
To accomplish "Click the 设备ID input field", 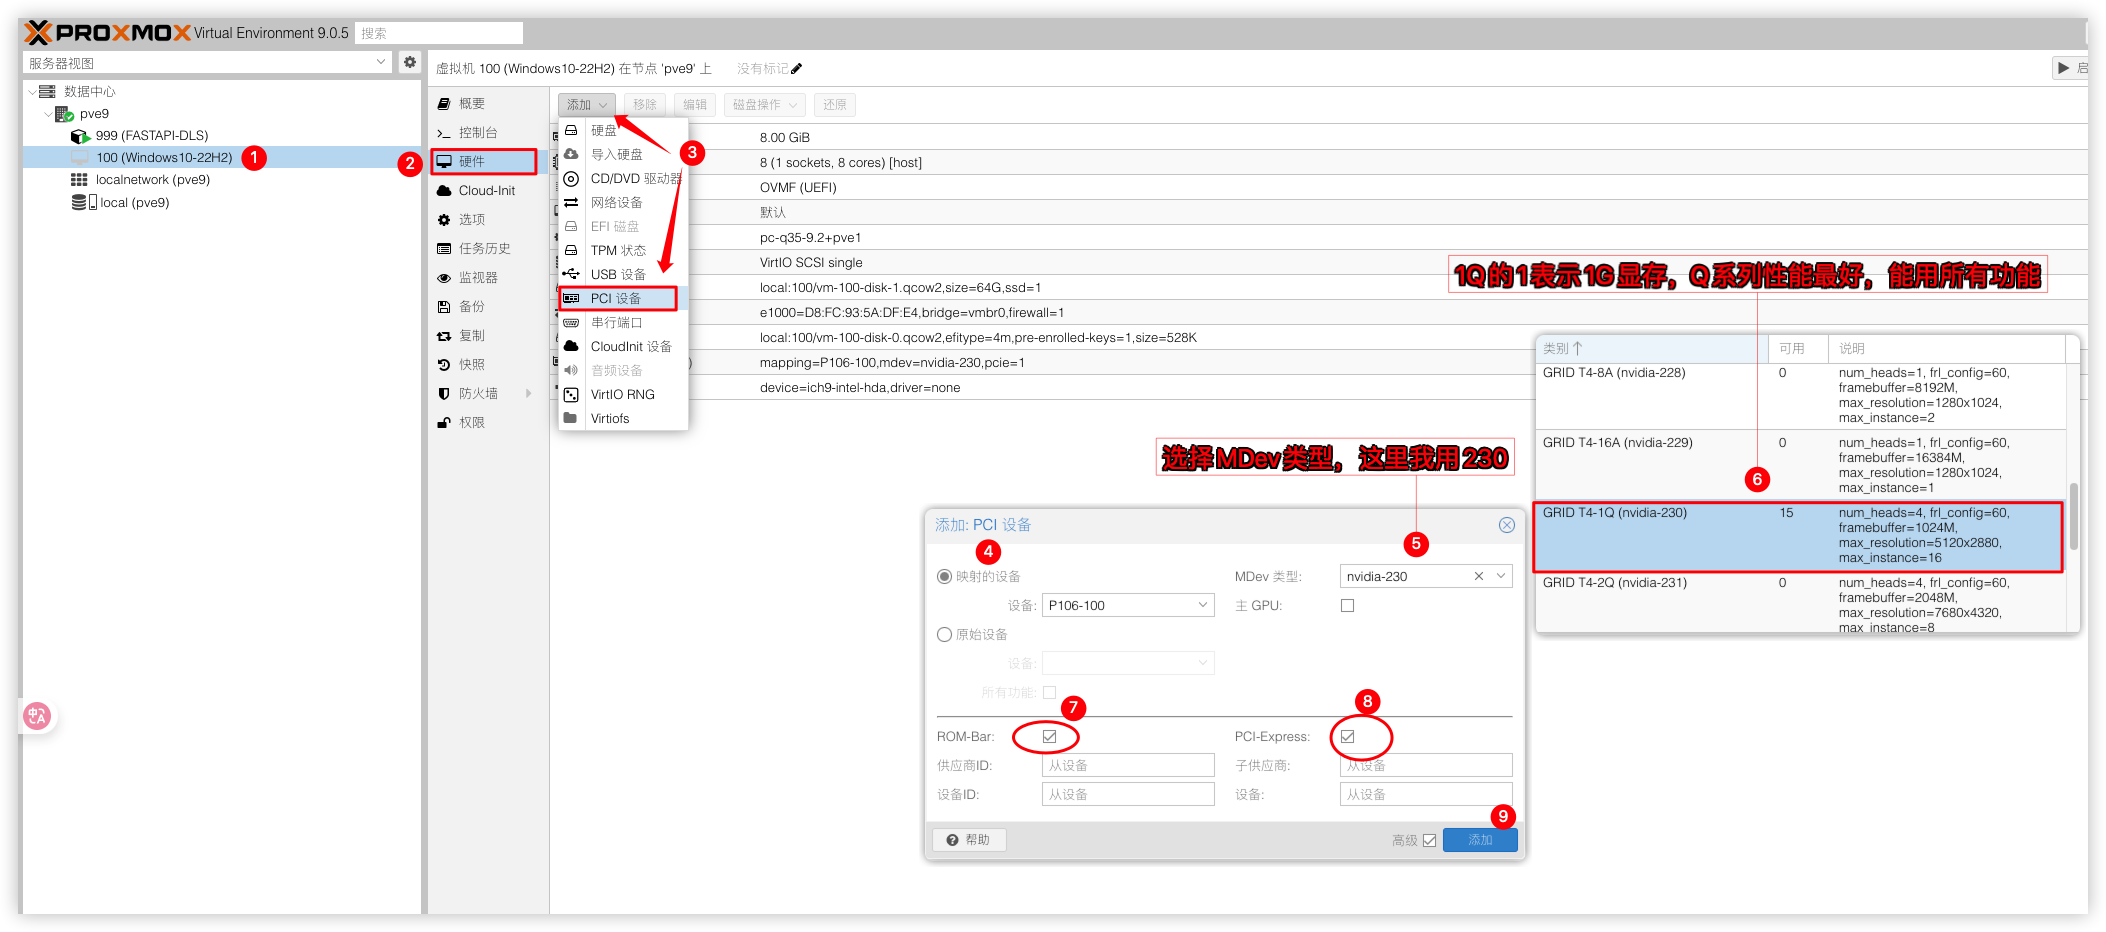I will click(x=1128, y=794).
